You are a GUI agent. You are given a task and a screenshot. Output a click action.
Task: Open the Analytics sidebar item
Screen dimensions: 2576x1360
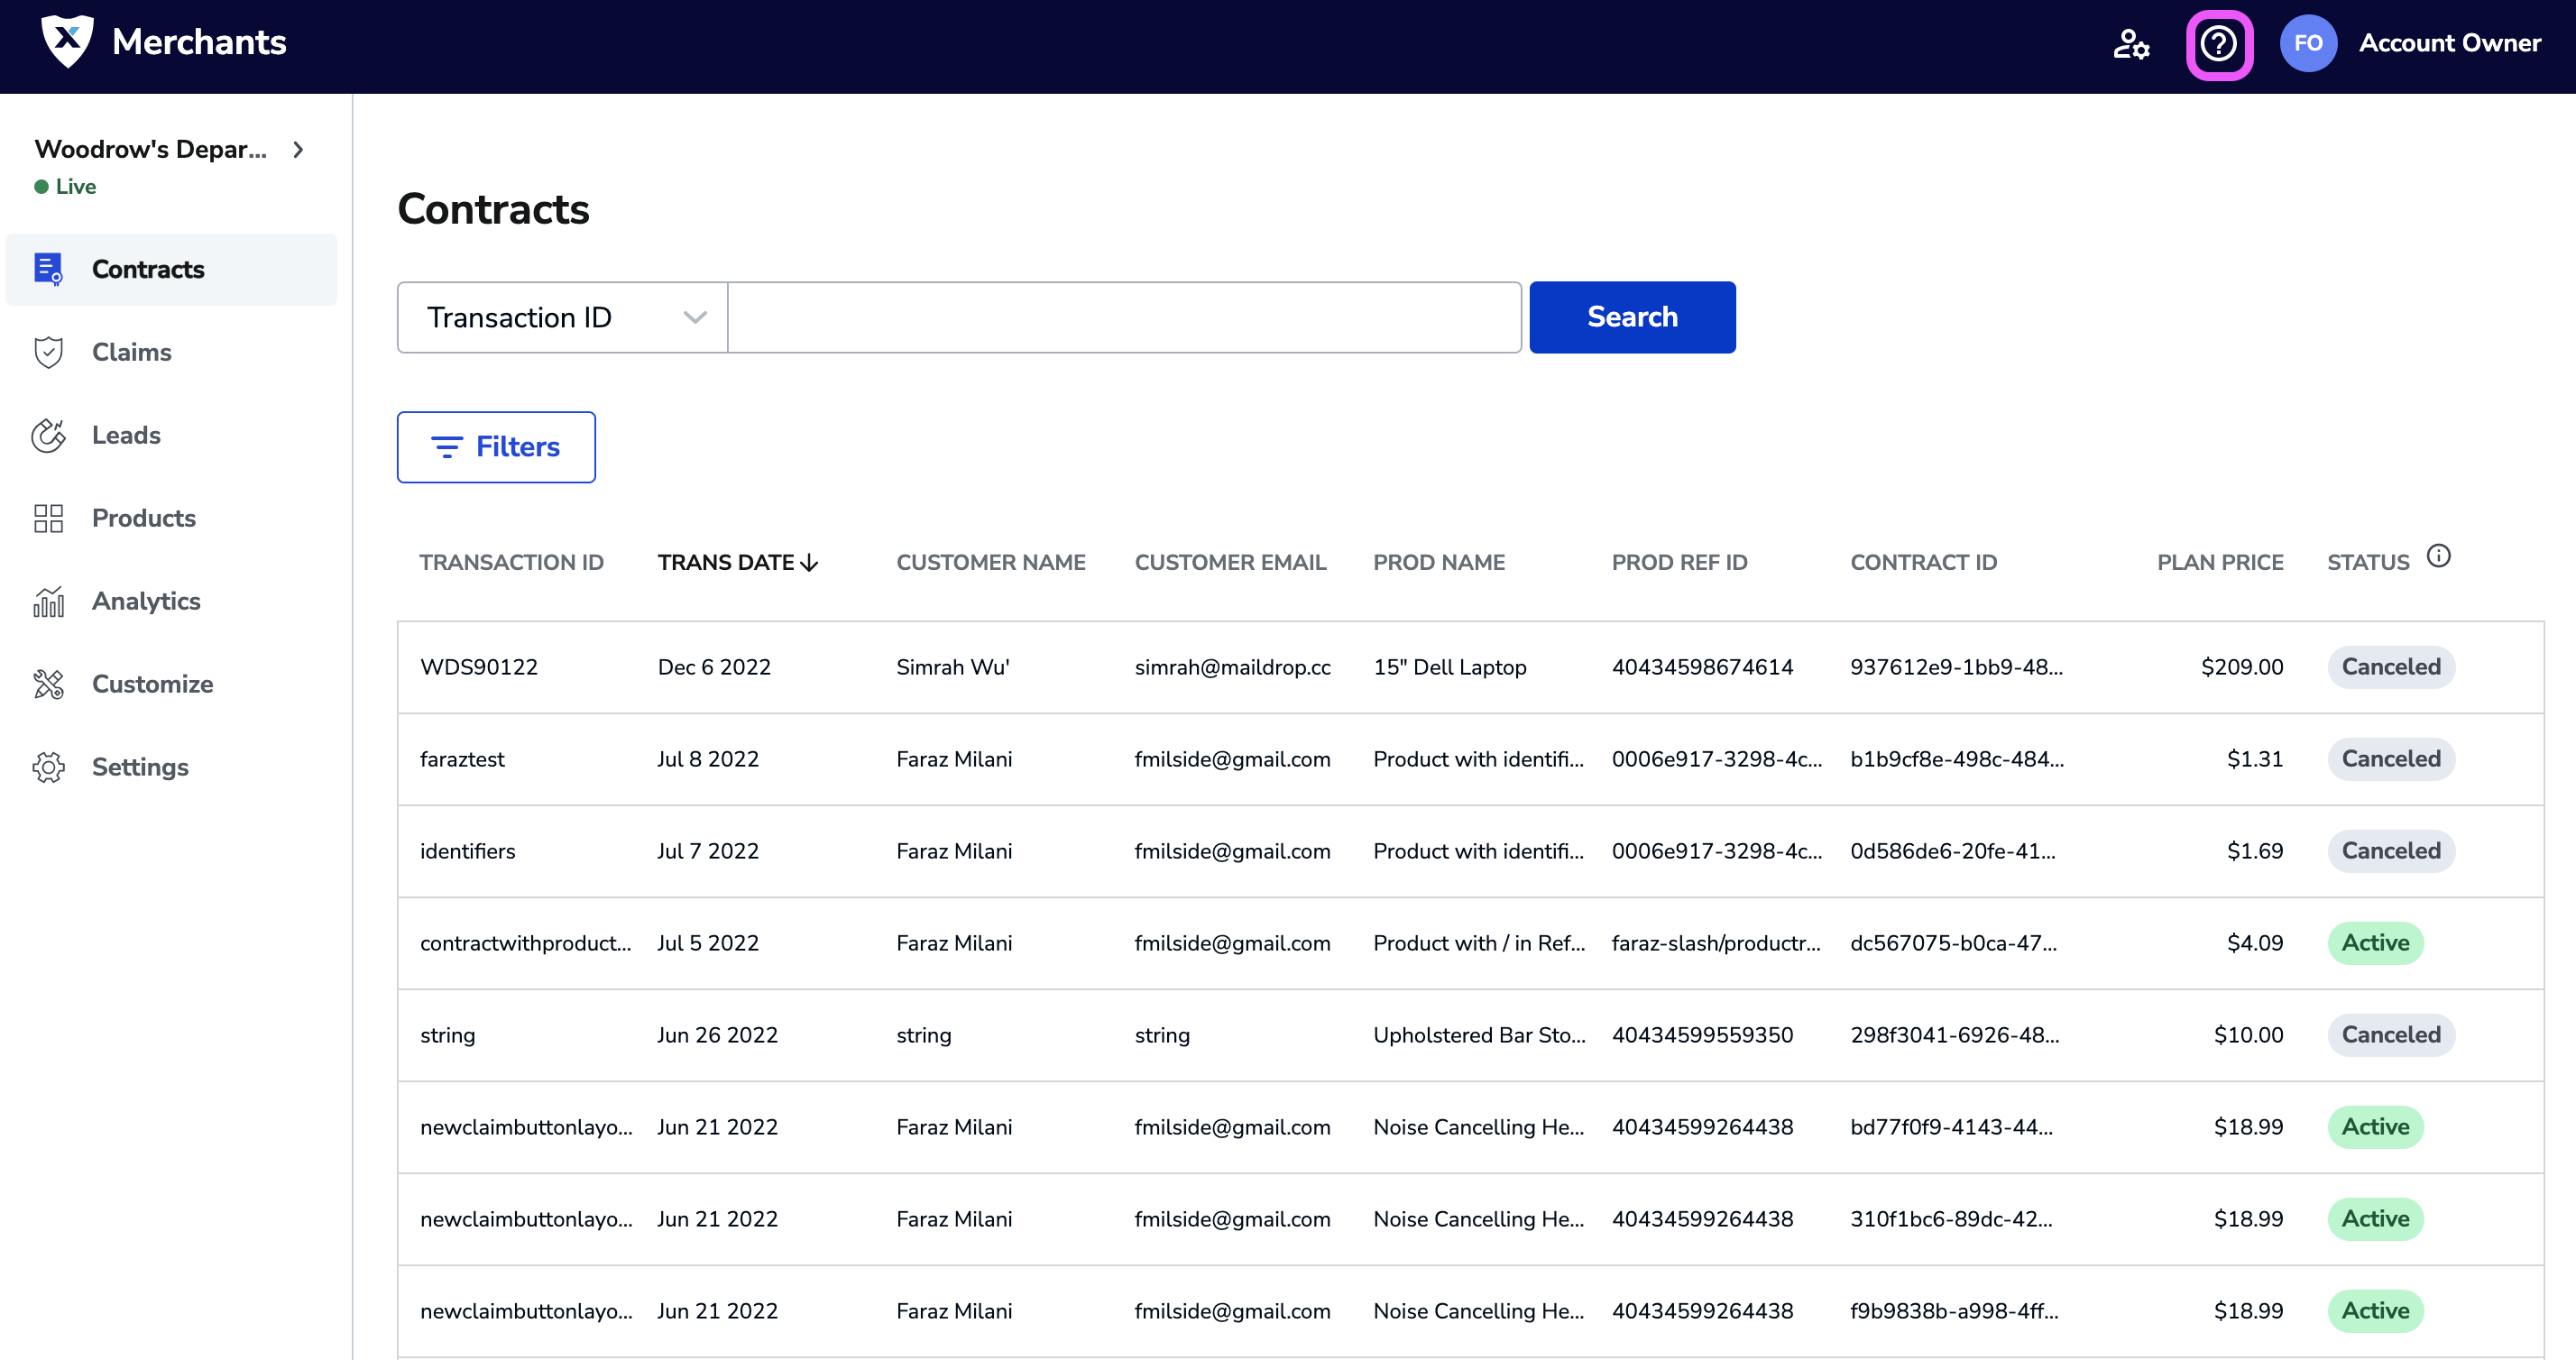[x=146, y=601]
